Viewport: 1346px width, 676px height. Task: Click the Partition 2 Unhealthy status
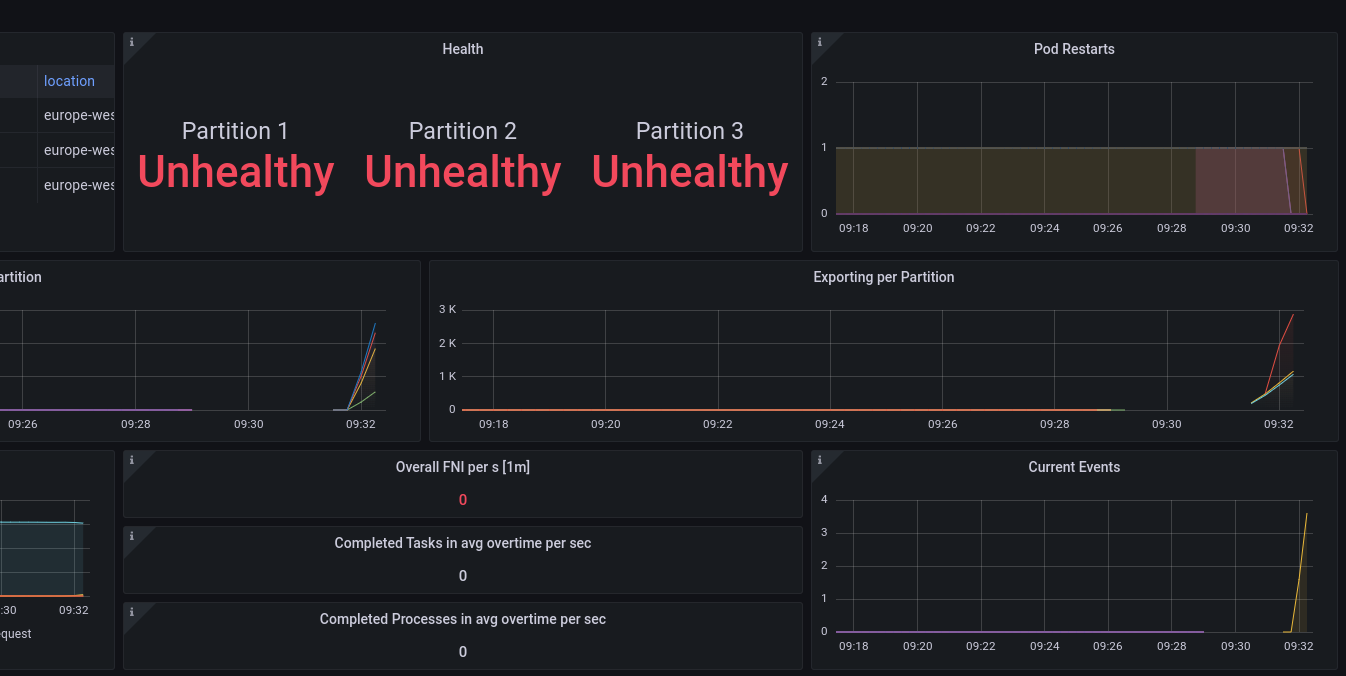point(463,172)
